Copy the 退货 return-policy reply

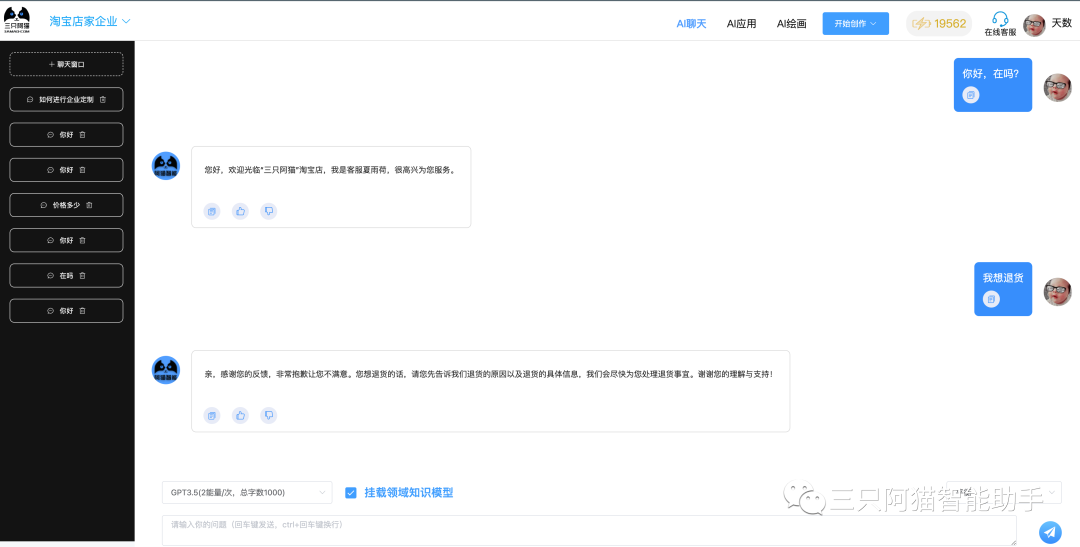[212, 415]
